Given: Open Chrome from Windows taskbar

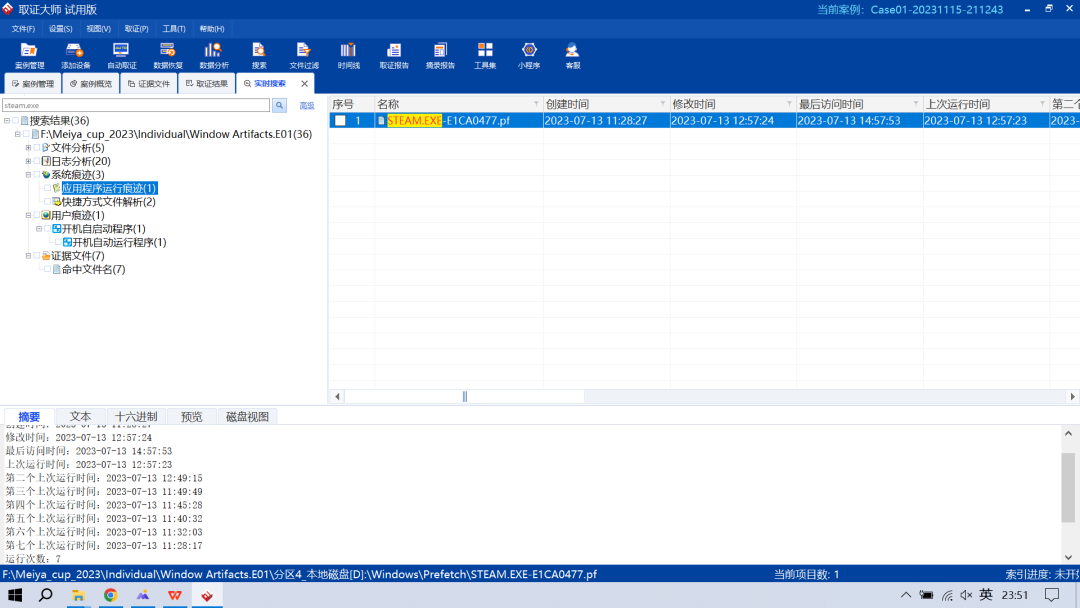Looking at the screenshot, I should tap(110, 596).
